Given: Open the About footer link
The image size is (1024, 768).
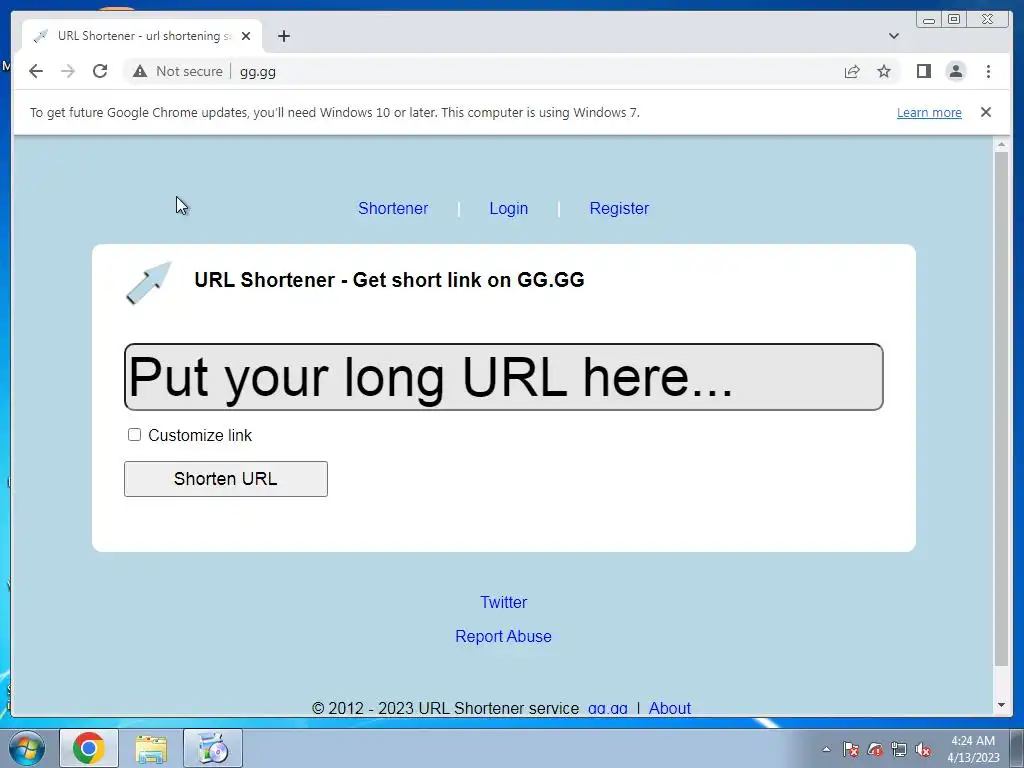Looking at the screenshot, I should pos(670,708).
